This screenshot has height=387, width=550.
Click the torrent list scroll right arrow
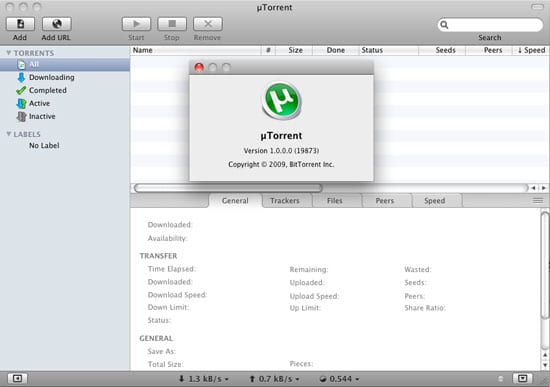544,188
